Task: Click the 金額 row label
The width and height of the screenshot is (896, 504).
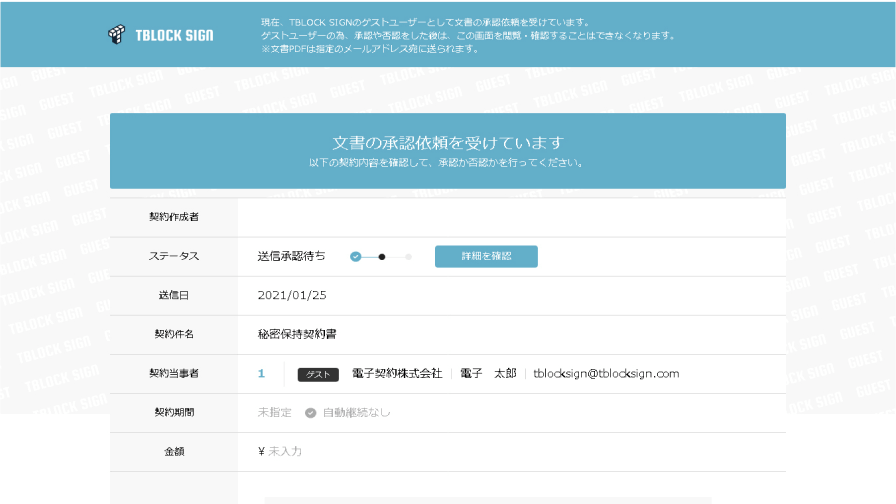Action: 174,451
